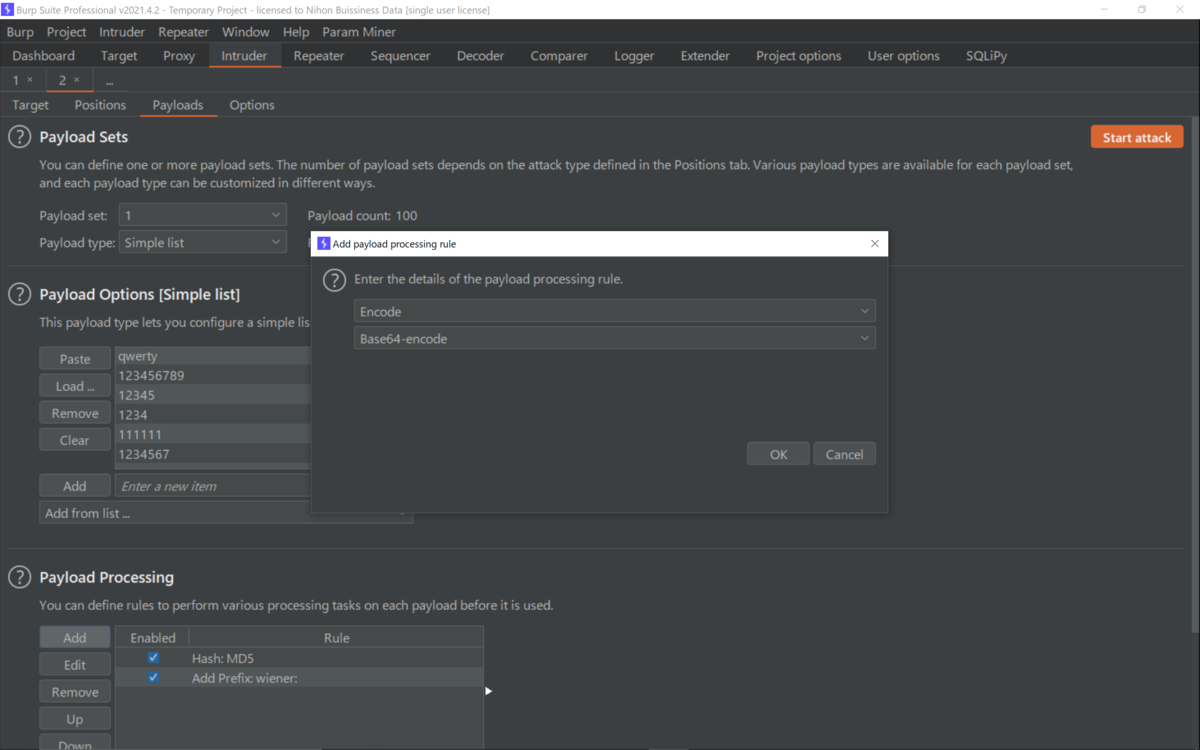Image resolution: width=1200 pixels, height=750 pixels.
Task: Click the payload list Remove button
Action: [75, 413]
